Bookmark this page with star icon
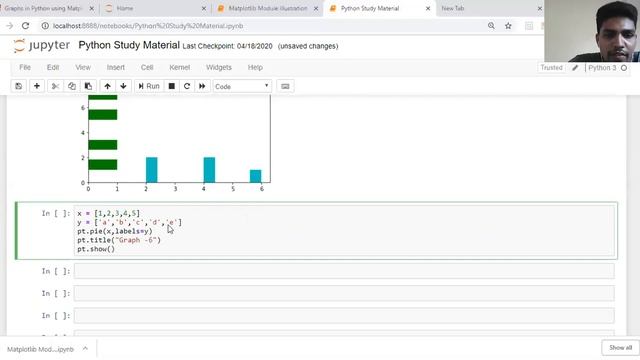 tap(508, 26)
